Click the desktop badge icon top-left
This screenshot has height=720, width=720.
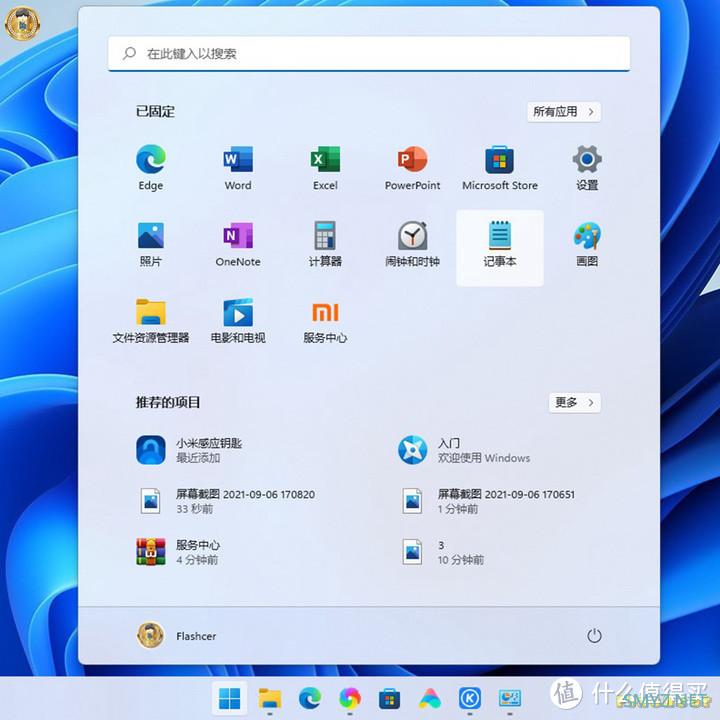click(22, 22)
